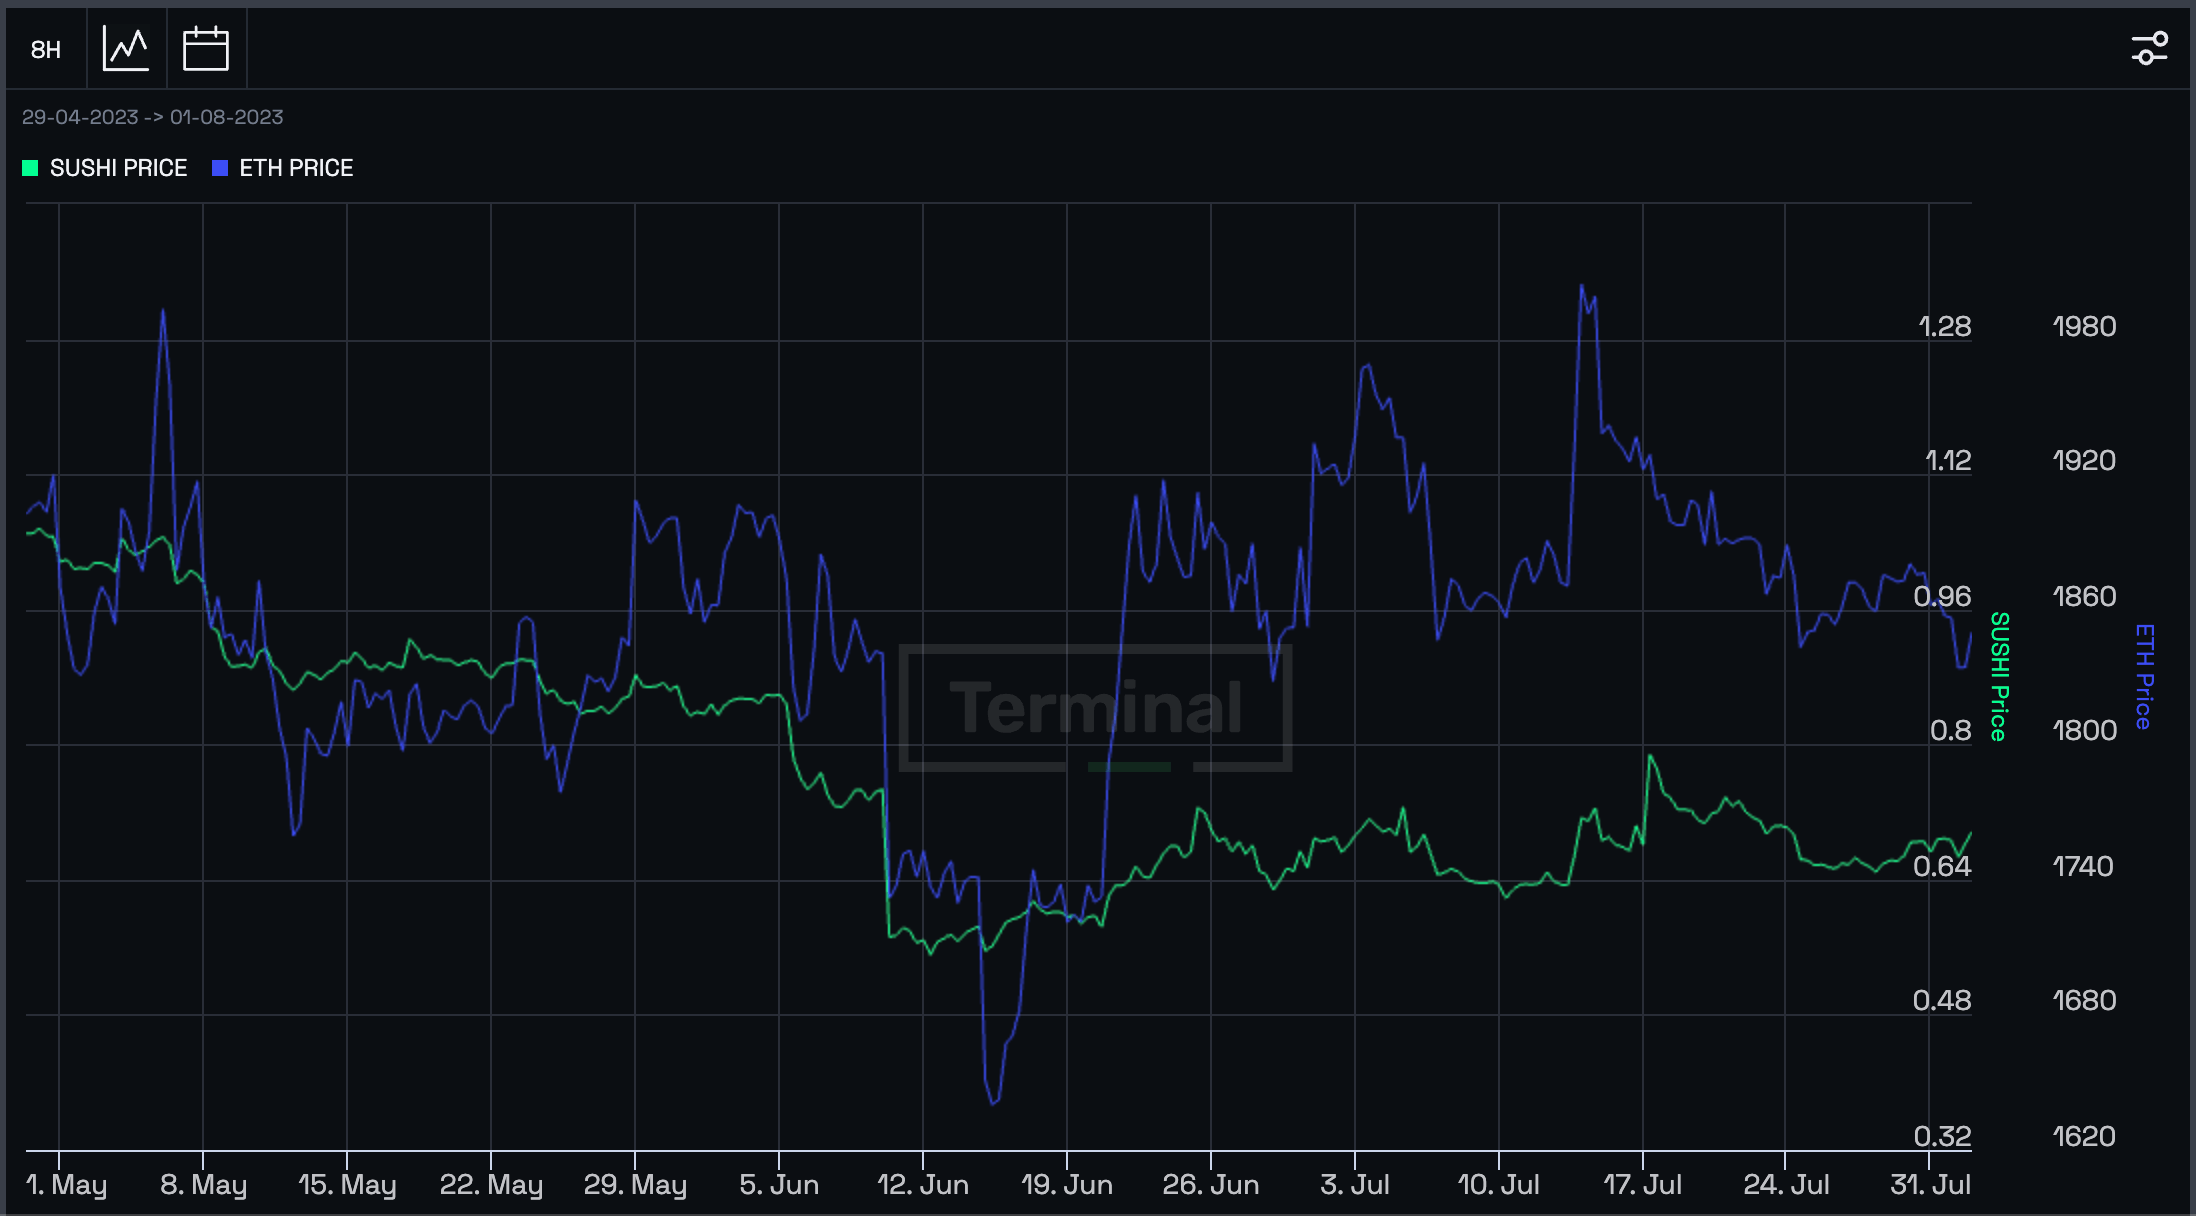Image resolution: width=2196 pixels, height=1216 pixels.
Task: Click the 1.12 SUSHI axis value
Action: [x=1947, y=460]
